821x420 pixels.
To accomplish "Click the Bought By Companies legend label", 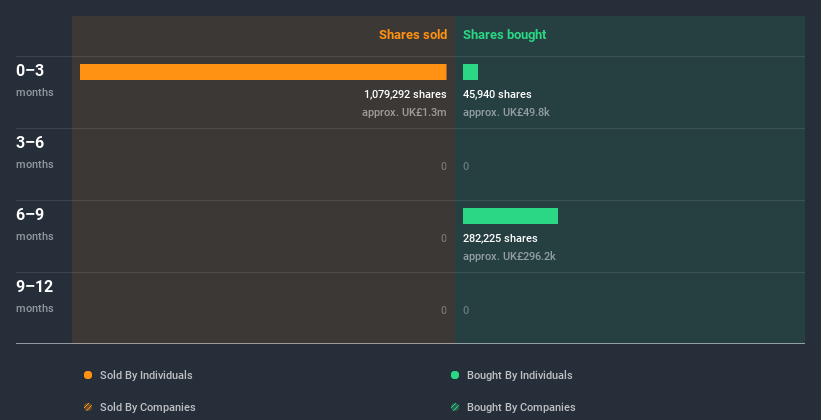I will pyautogui.click(x=521, y=407).
